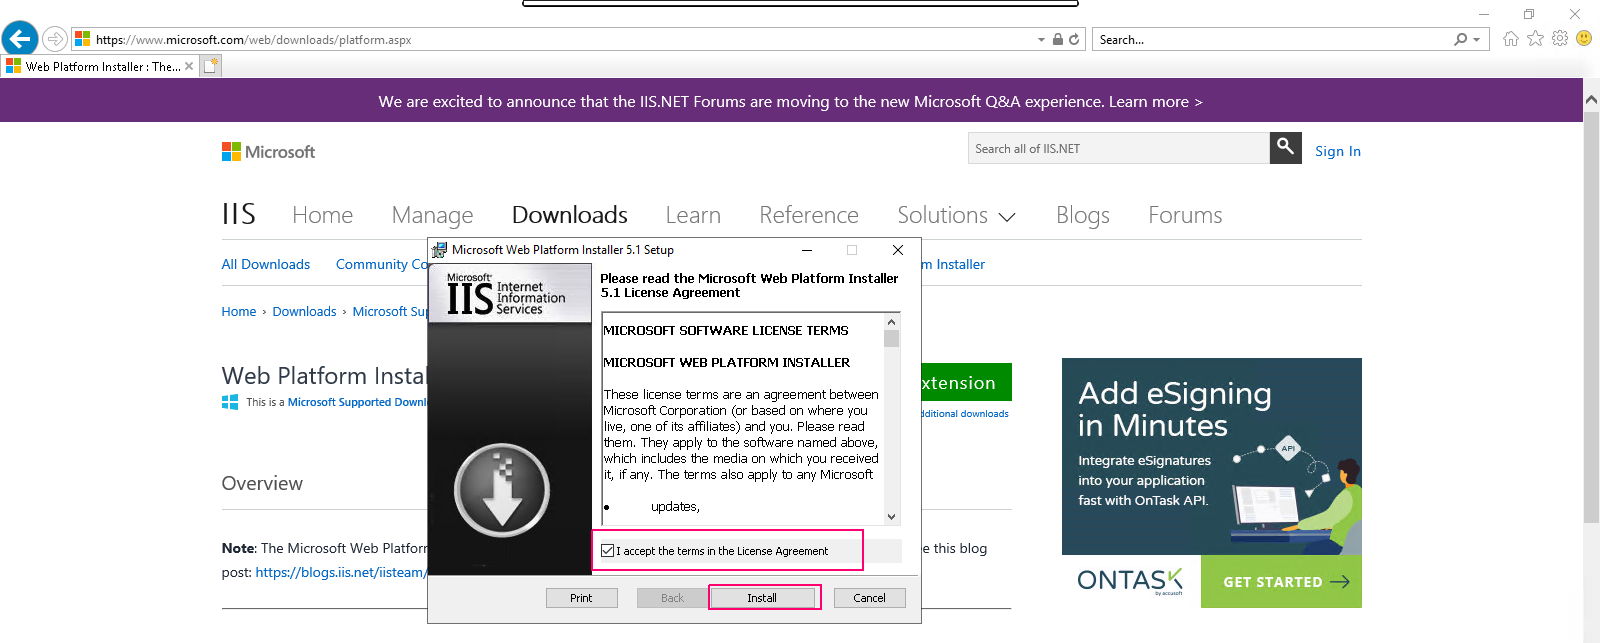Open the Blogs navigation item
This screenshot has height=643, width=1600.
(1083, 215)
